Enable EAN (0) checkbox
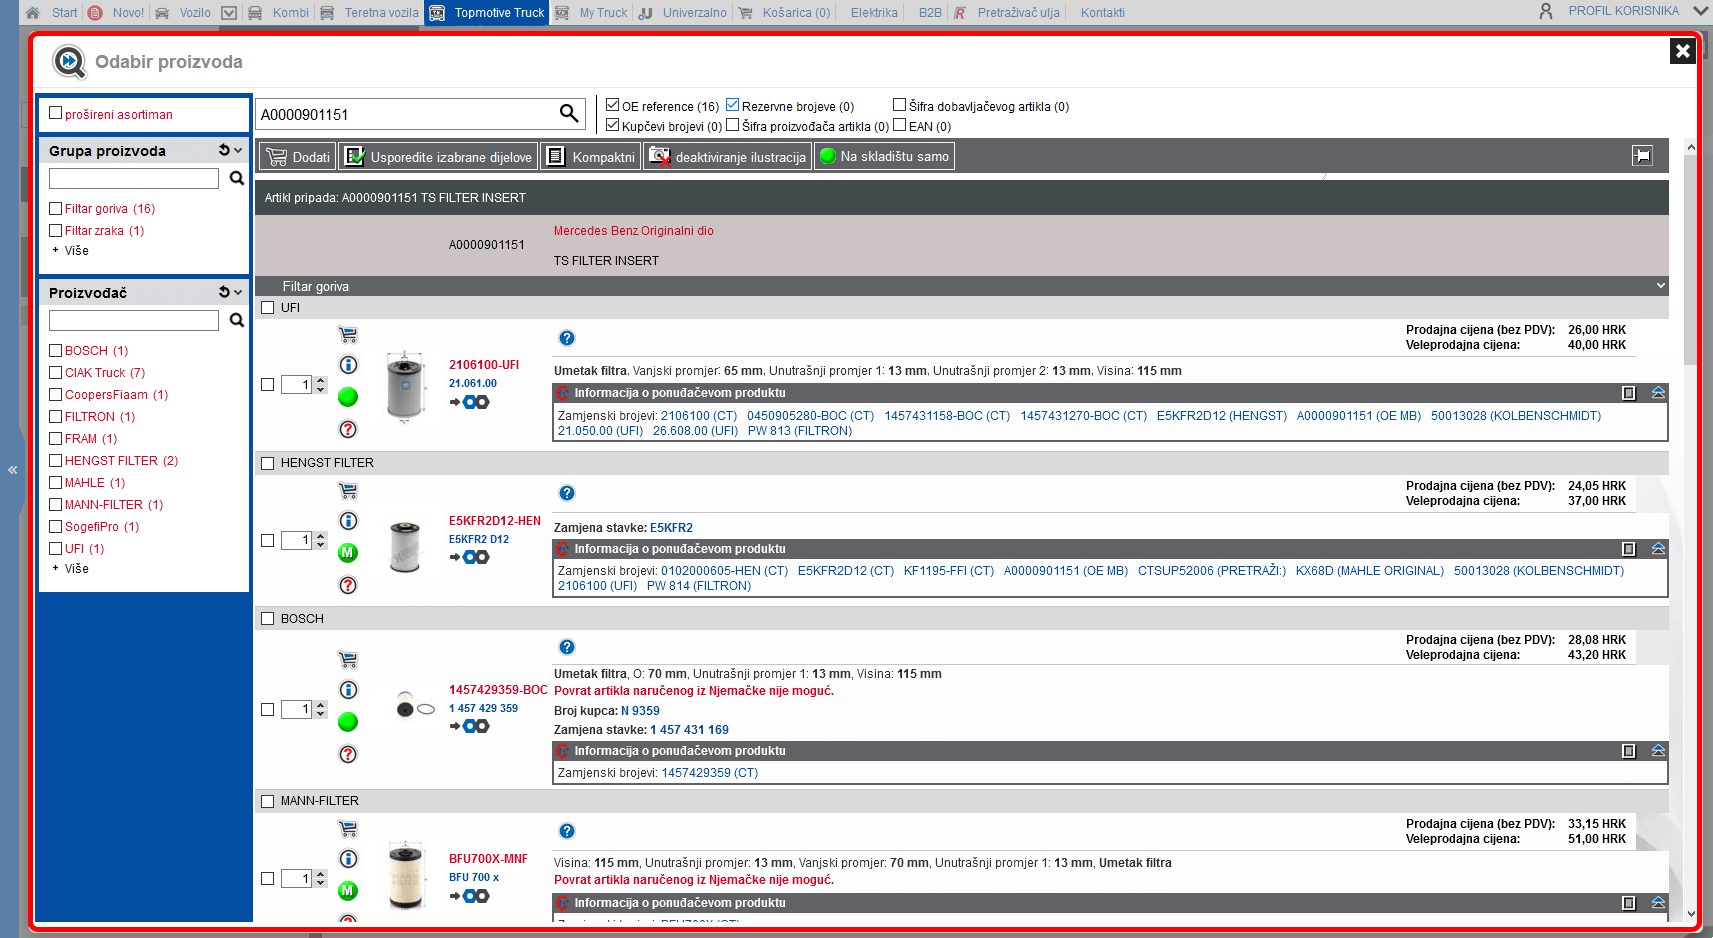The height and width of the screenshot is (938, 1713). pos(900,125)
